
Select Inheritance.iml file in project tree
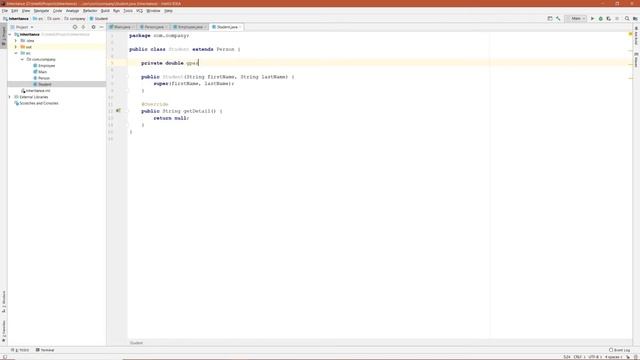click(36, 91)
